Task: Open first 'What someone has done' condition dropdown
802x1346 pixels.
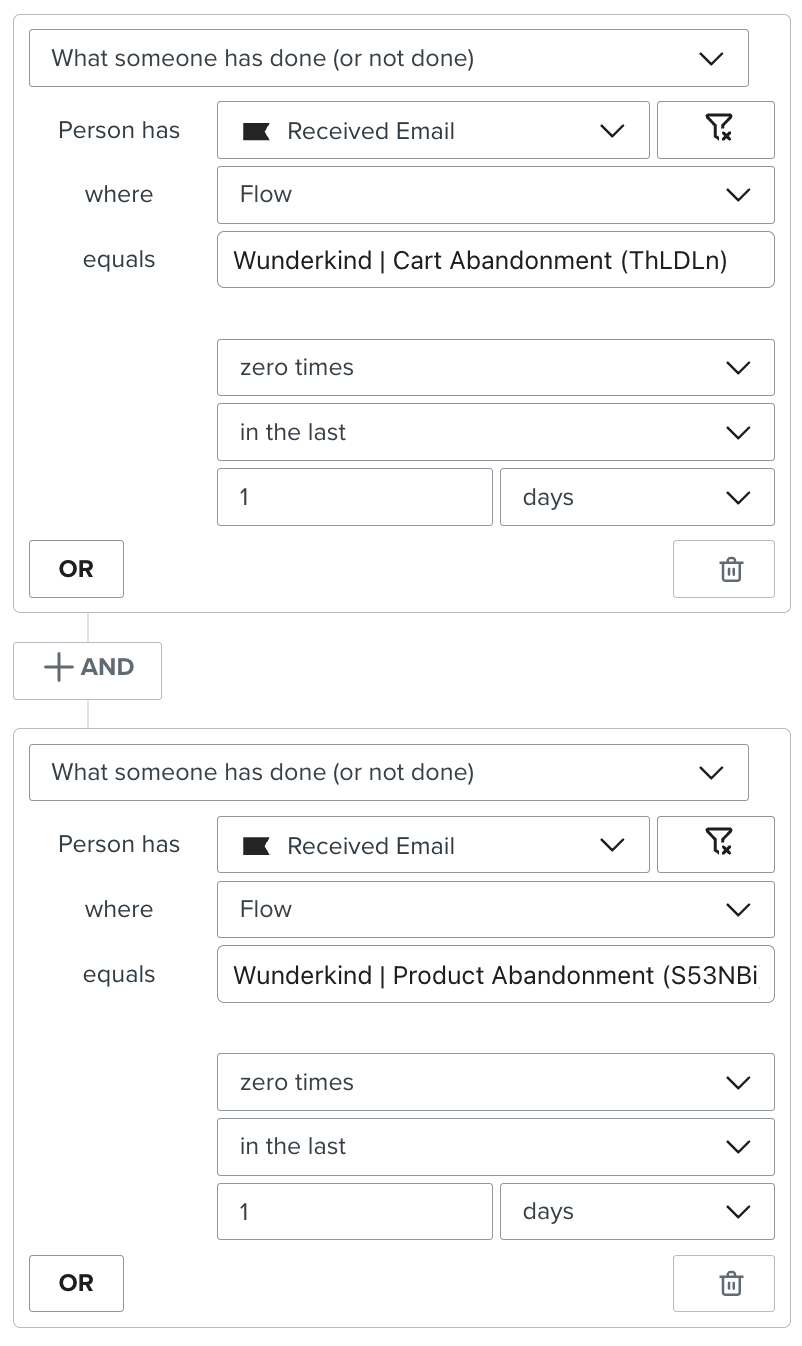Action: 388,58
